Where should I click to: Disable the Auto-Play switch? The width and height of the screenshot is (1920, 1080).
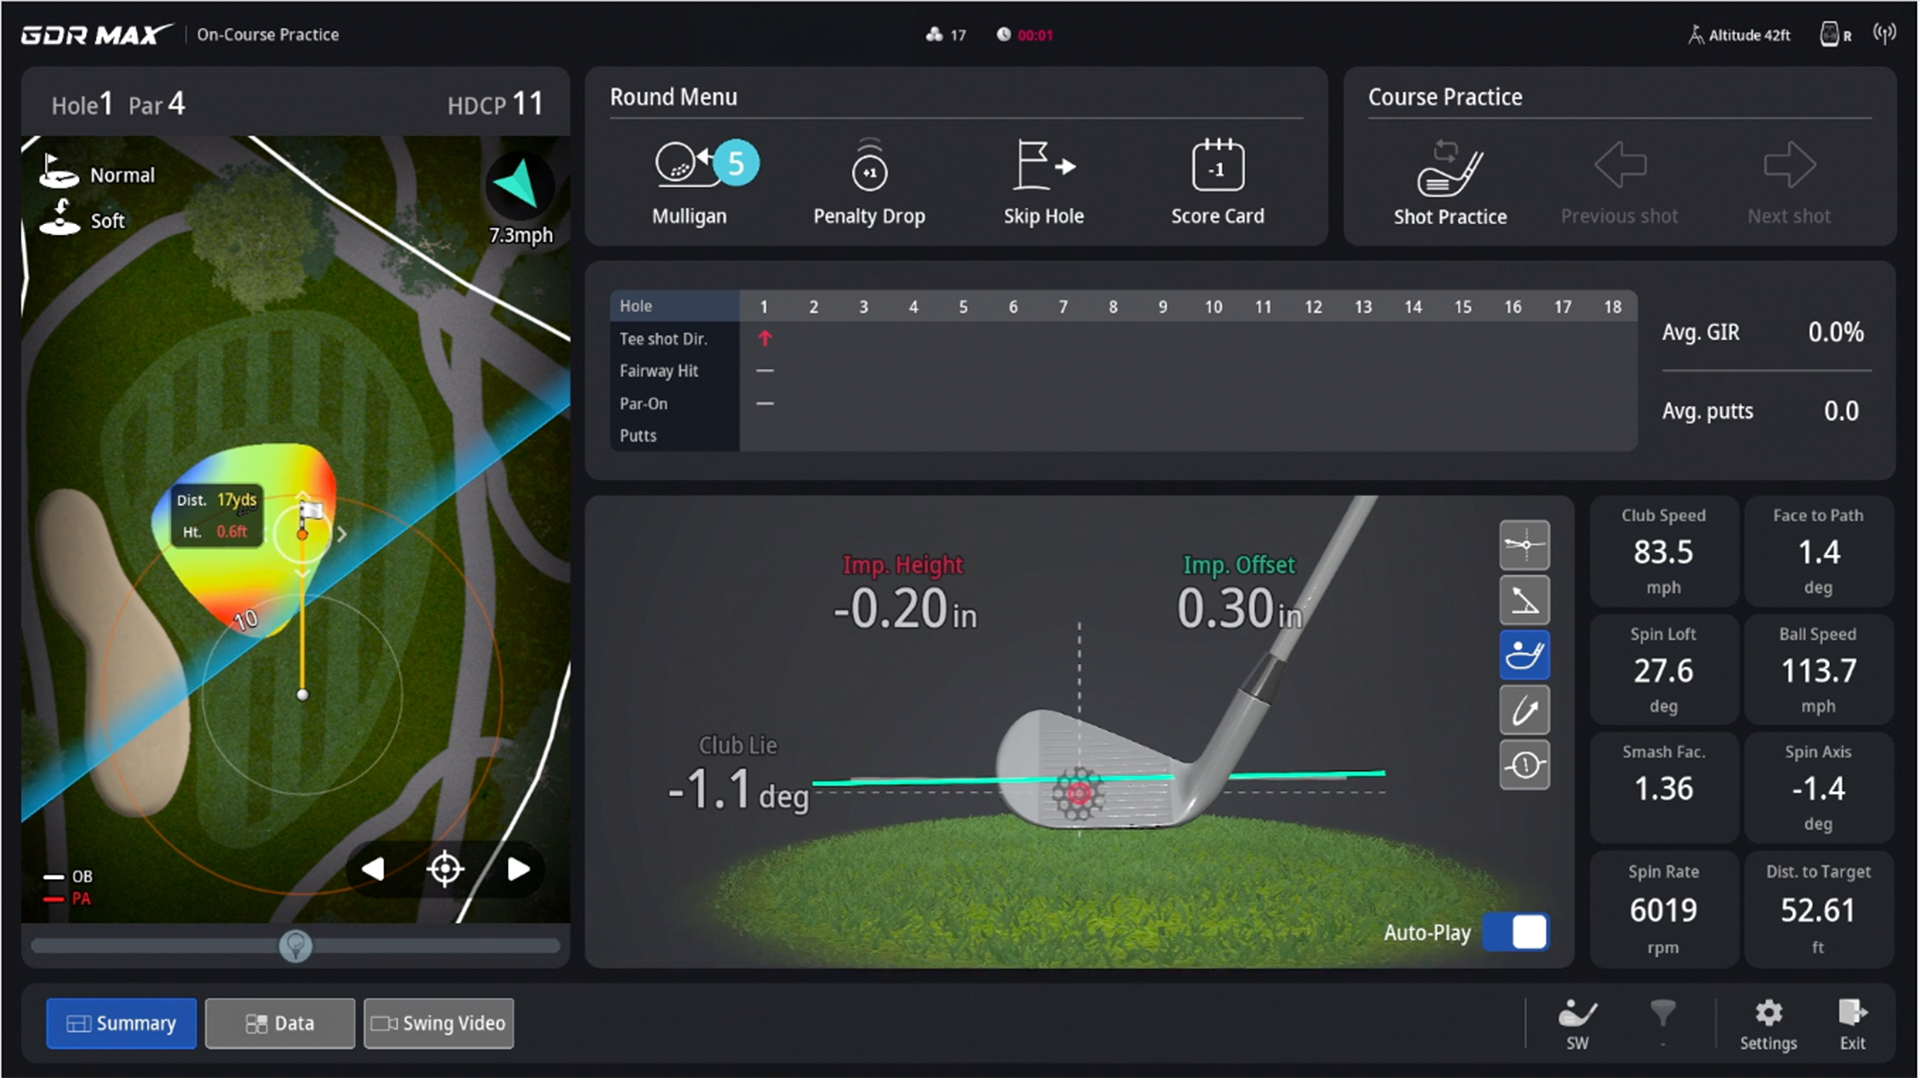coord(1515,932)
